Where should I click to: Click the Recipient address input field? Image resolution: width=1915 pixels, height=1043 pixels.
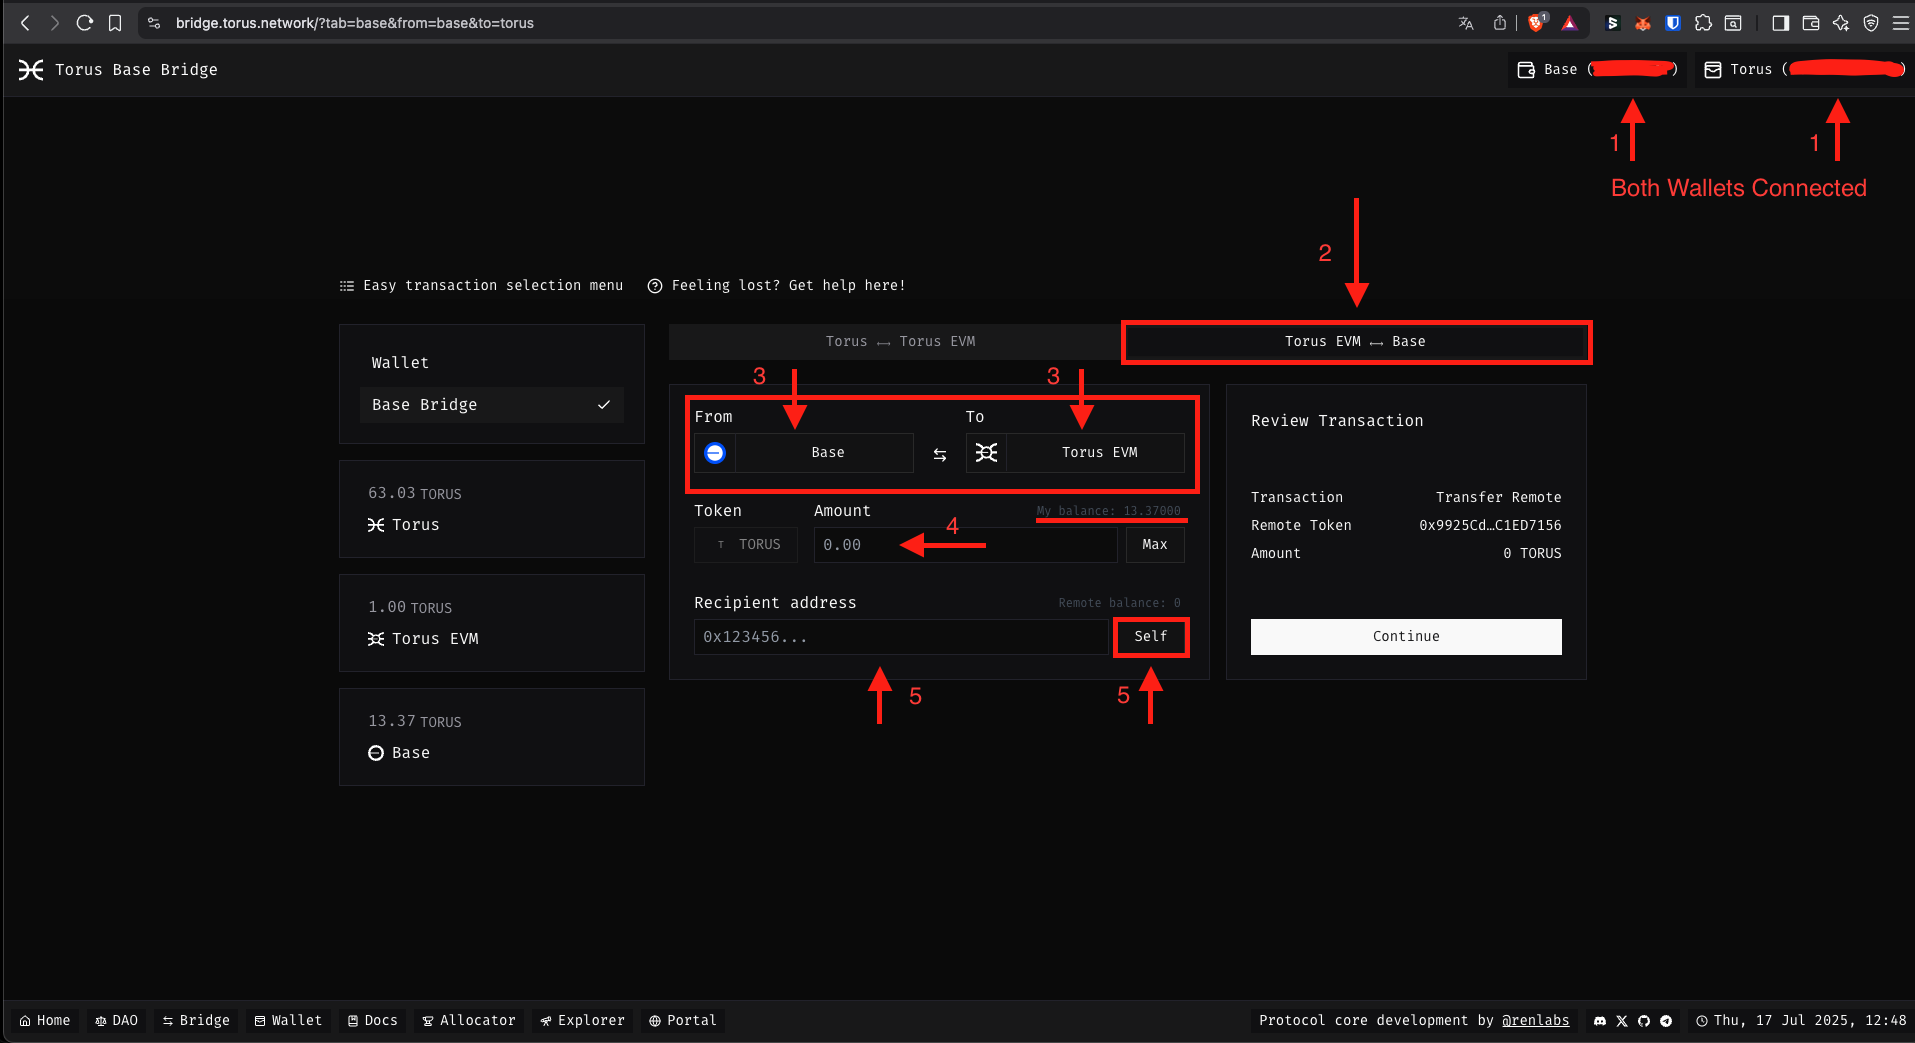click(x=900, y=637)
